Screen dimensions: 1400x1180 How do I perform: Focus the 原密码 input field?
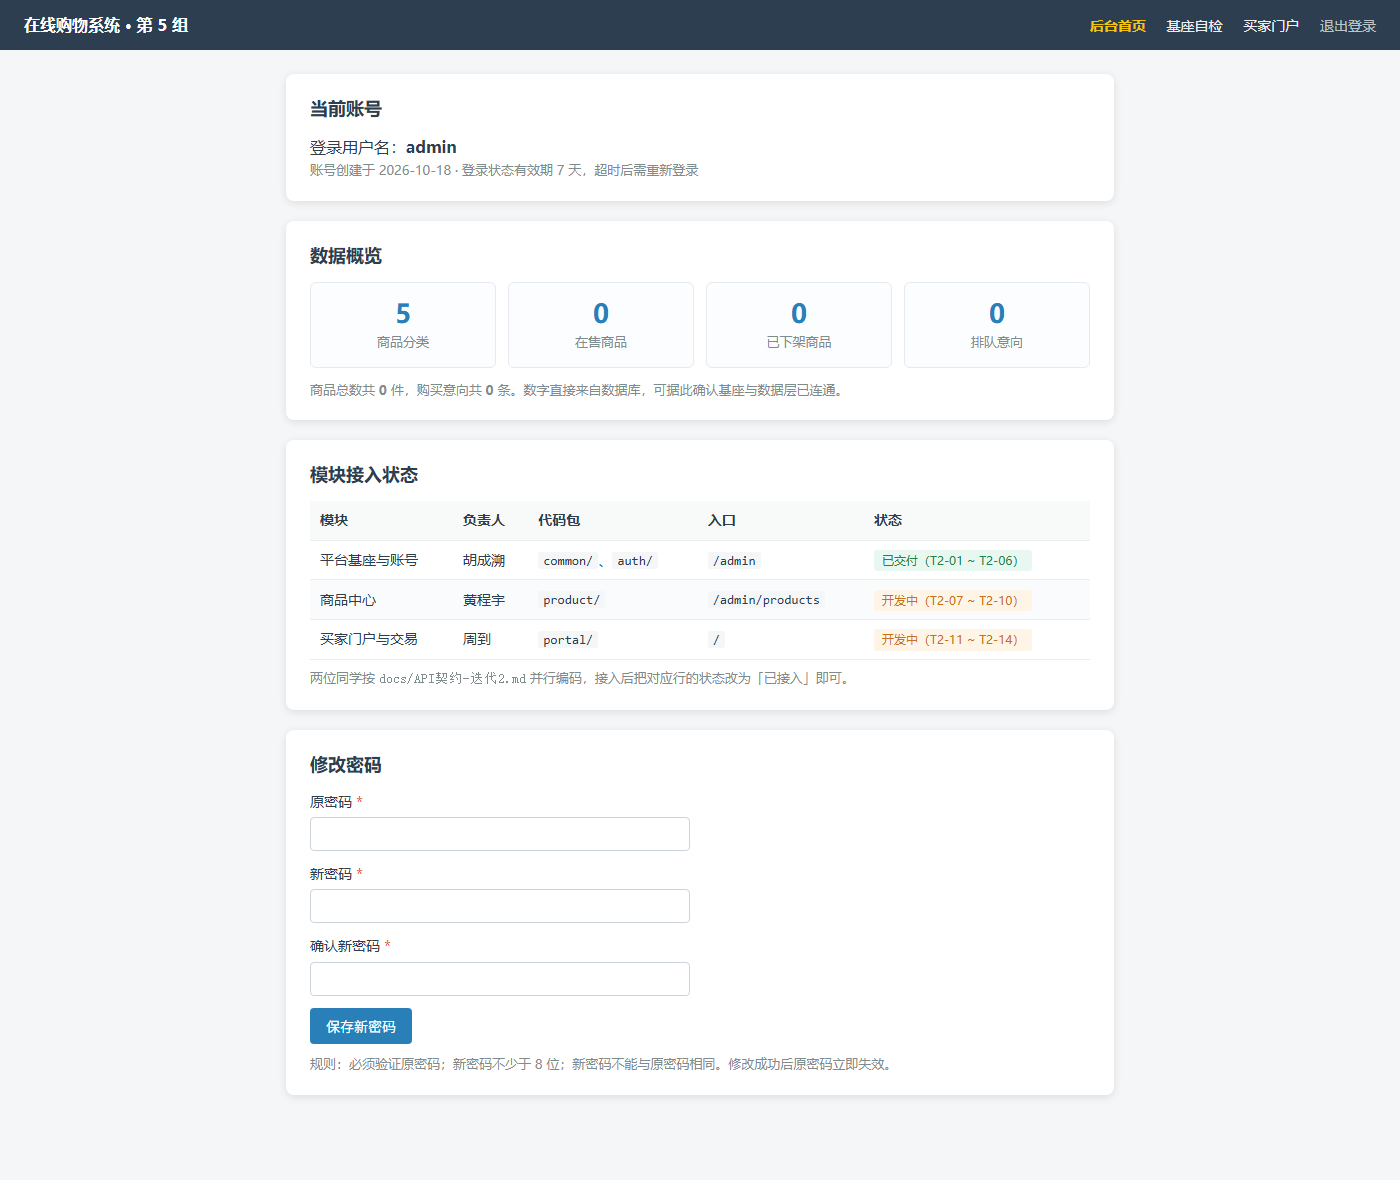click(500, 834)
